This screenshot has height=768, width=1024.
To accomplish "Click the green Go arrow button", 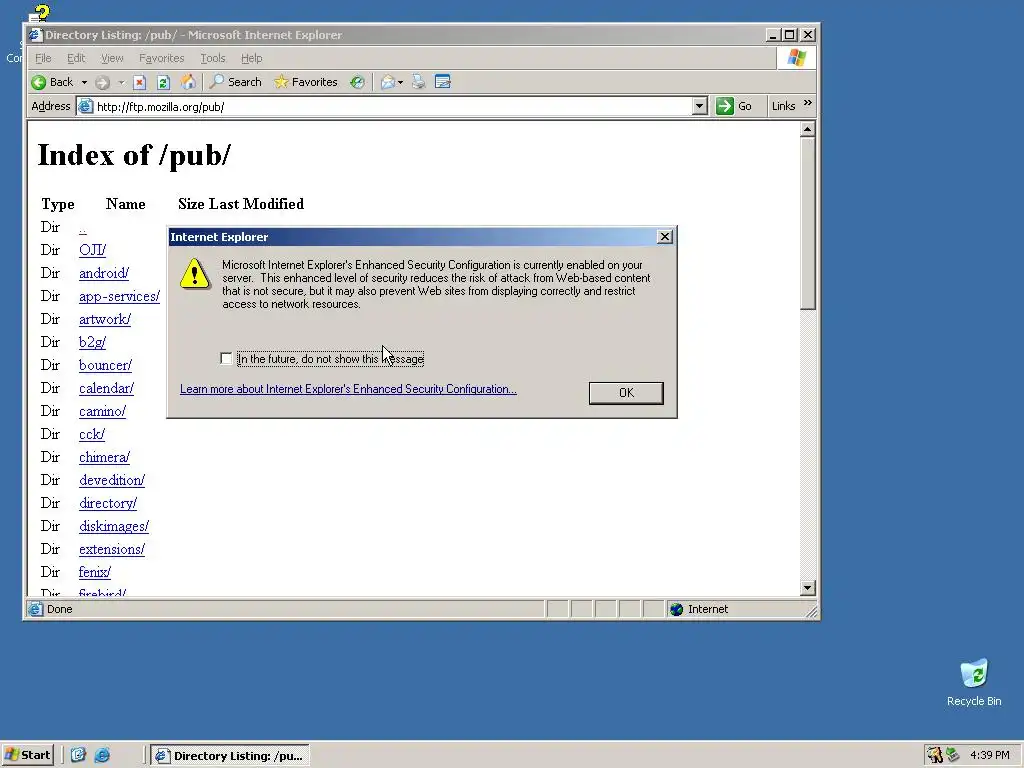I will [x=725, y=106].
